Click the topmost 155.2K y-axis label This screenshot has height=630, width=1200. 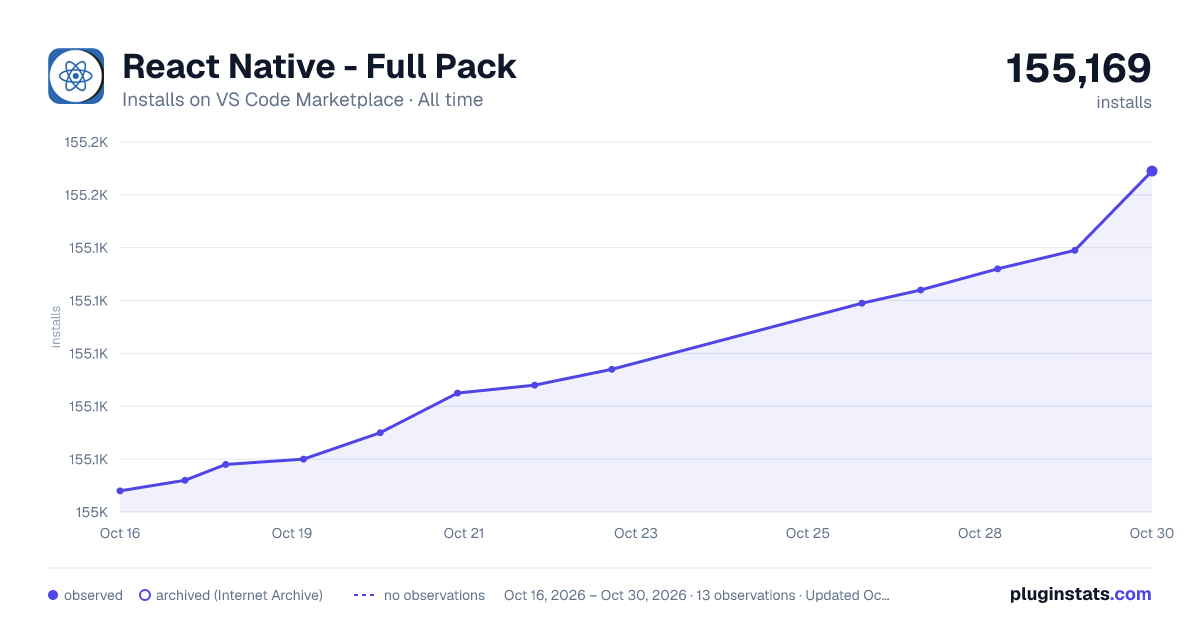[86, 142]
